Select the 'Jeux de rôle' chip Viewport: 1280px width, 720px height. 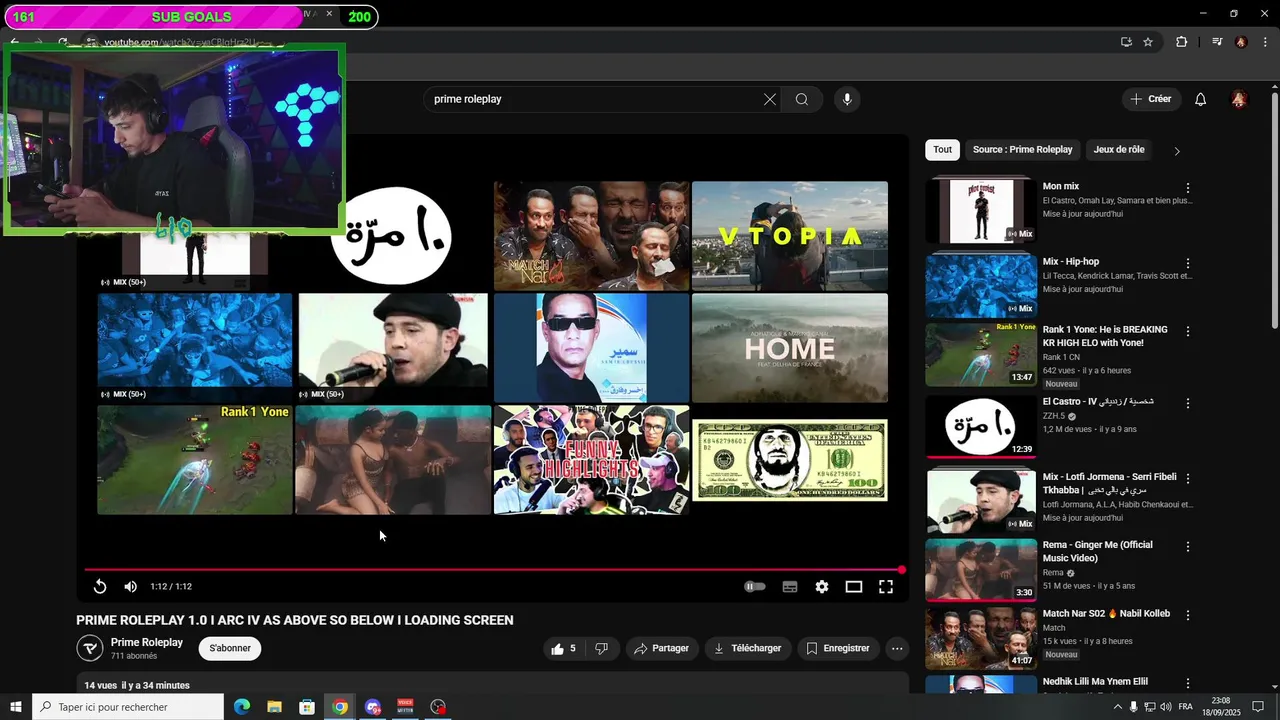[x=1119, y=150]
